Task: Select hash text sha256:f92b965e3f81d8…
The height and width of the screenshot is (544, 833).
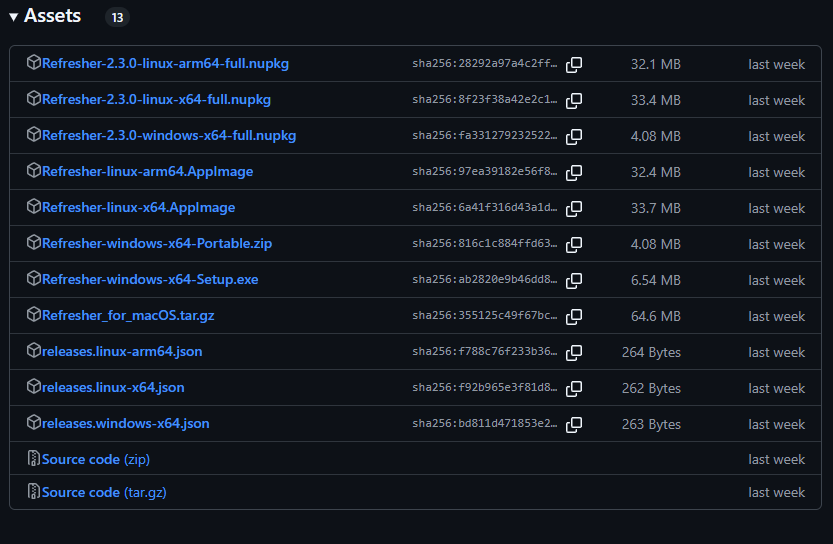Action: tap(484, 387)
